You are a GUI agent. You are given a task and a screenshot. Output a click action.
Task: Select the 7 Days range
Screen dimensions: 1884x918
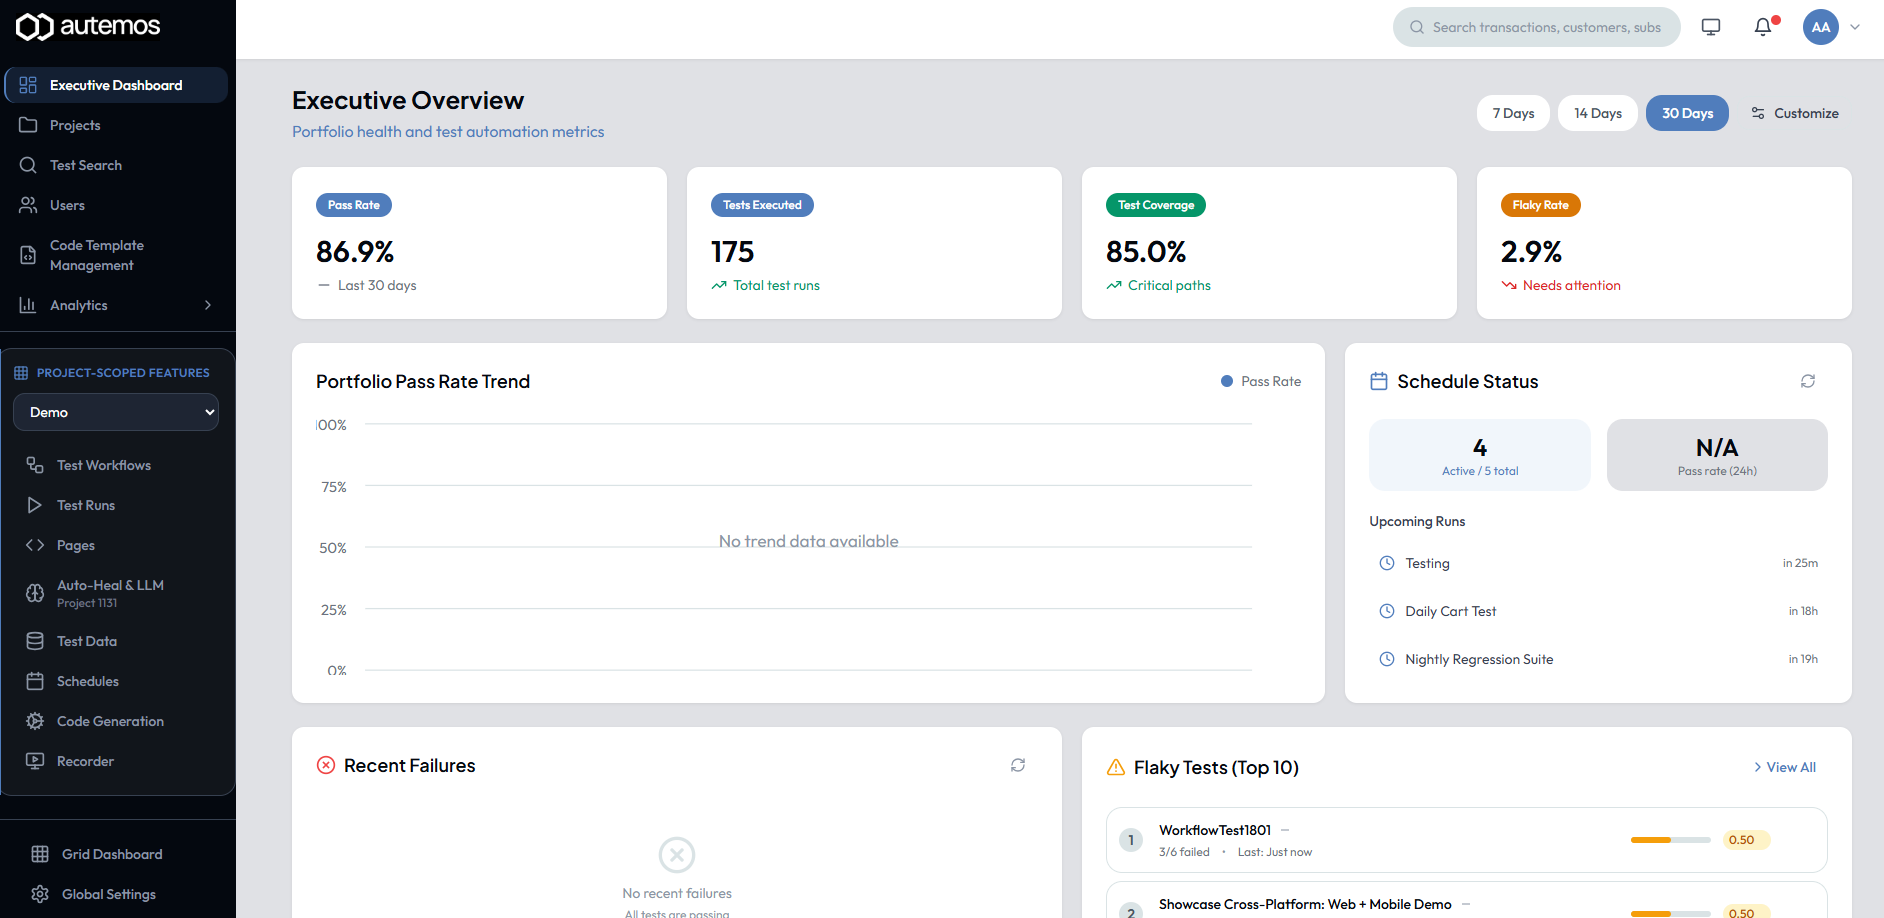click(1513, 113)
